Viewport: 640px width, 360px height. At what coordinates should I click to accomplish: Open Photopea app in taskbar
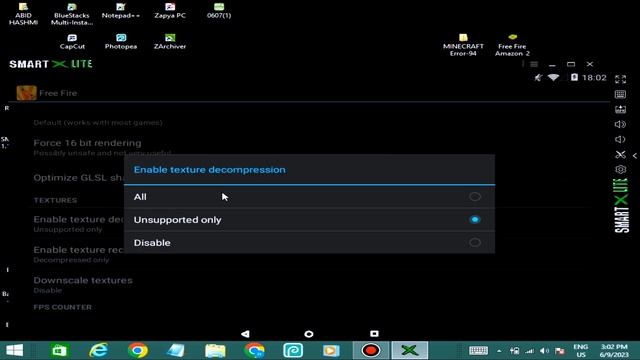tap(293, 350)
